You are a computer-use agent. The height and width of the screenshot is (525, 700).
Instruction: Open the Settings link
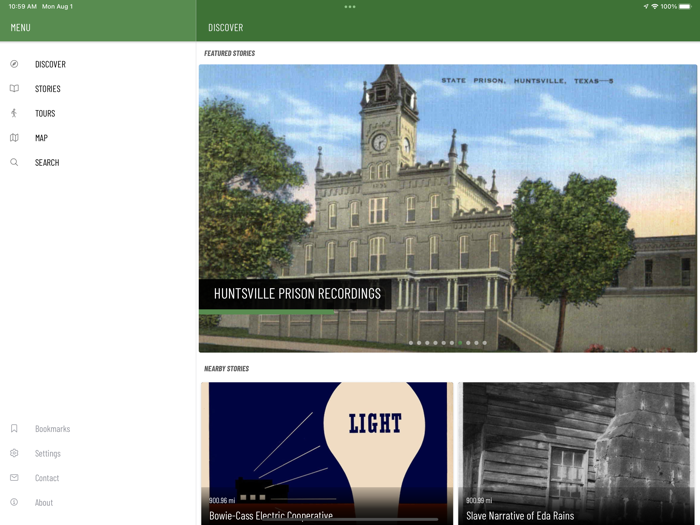48,454
